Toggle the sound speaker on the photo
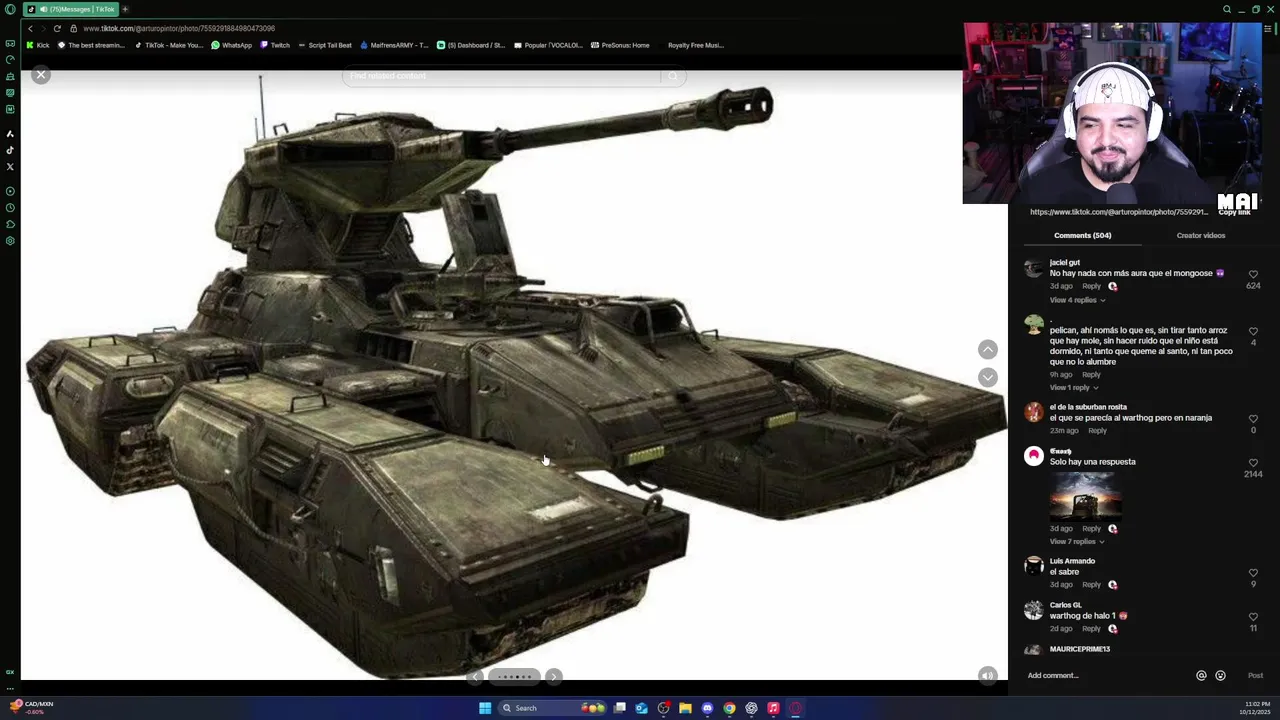1280x720 pixels. point(987,676)
